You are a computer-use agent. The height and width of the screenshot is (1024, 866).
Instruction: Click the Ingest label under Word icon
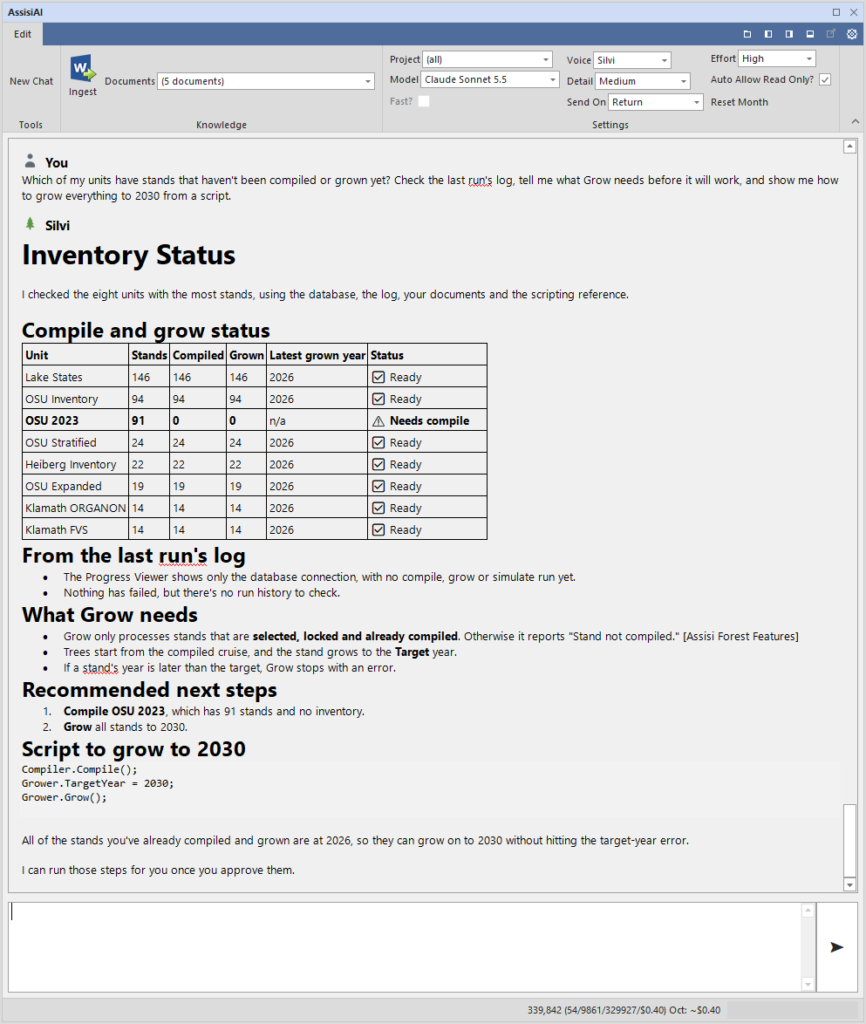83,92
